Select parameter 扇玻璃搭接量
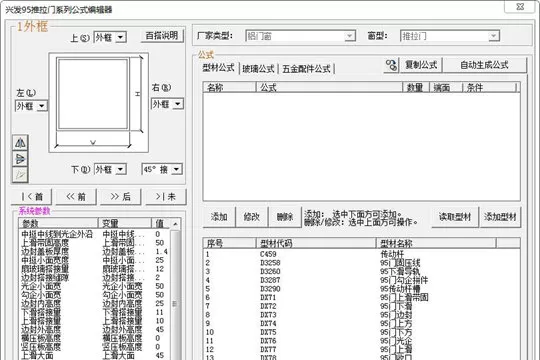Screen dimensions: 540x360 [95, 269]
